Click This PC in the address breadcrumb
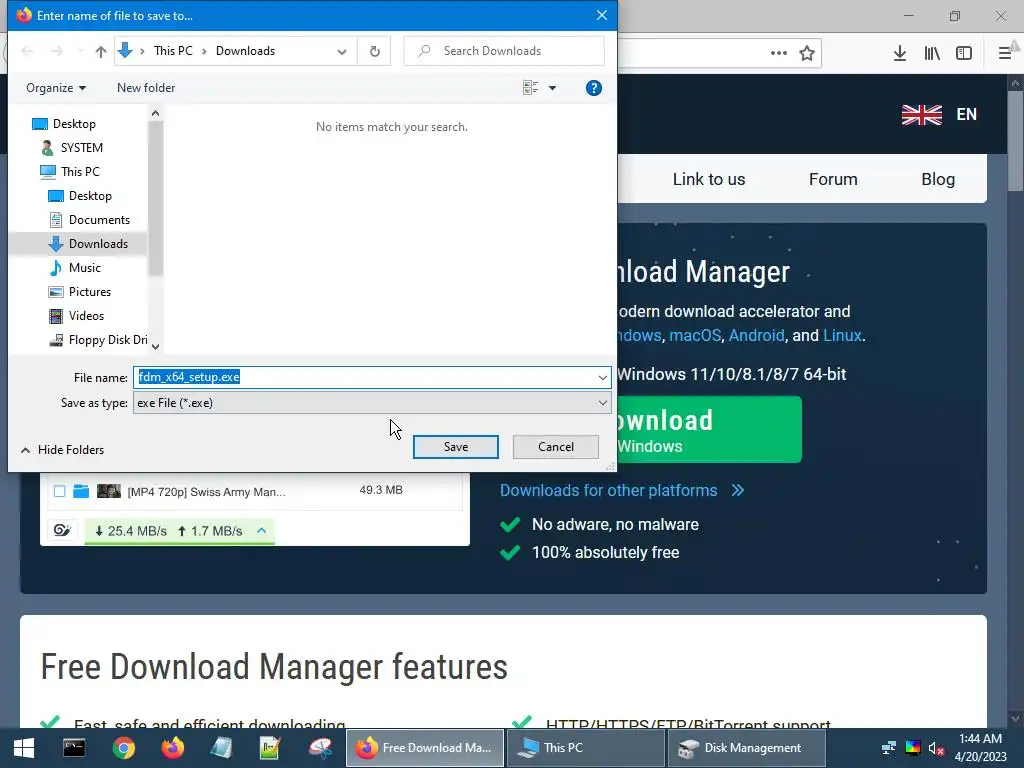Viewport: 1024px width, 768px height. 173,51
